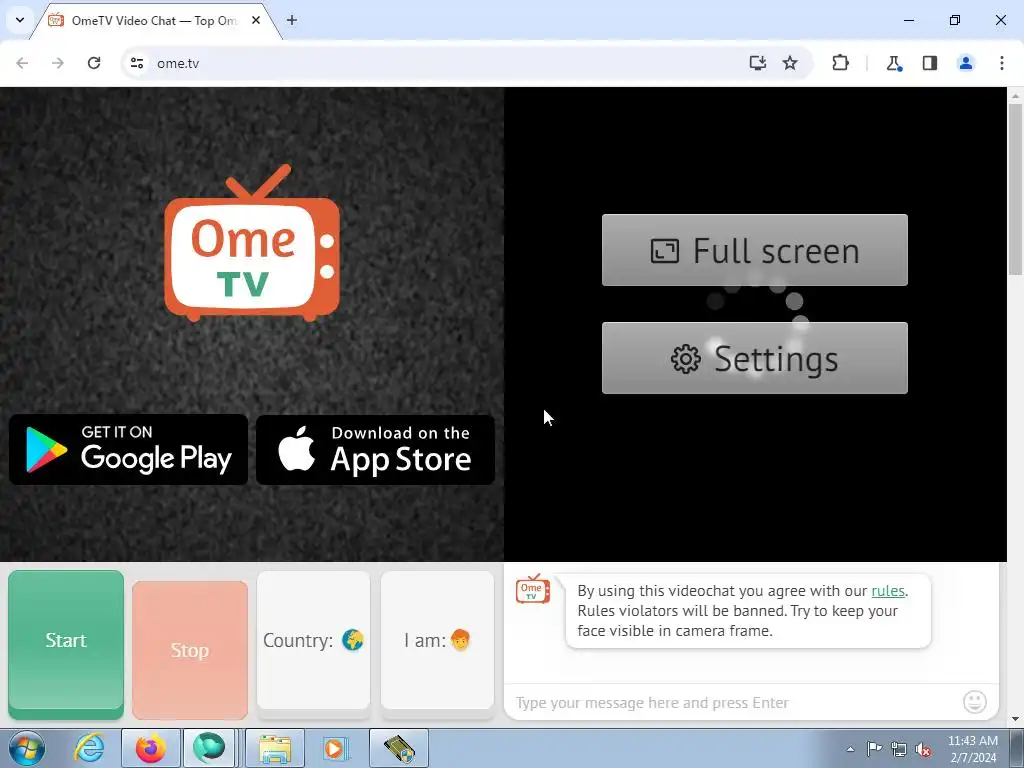
Task: Open the Settings button with gear
Action: (x=754, y=358)
